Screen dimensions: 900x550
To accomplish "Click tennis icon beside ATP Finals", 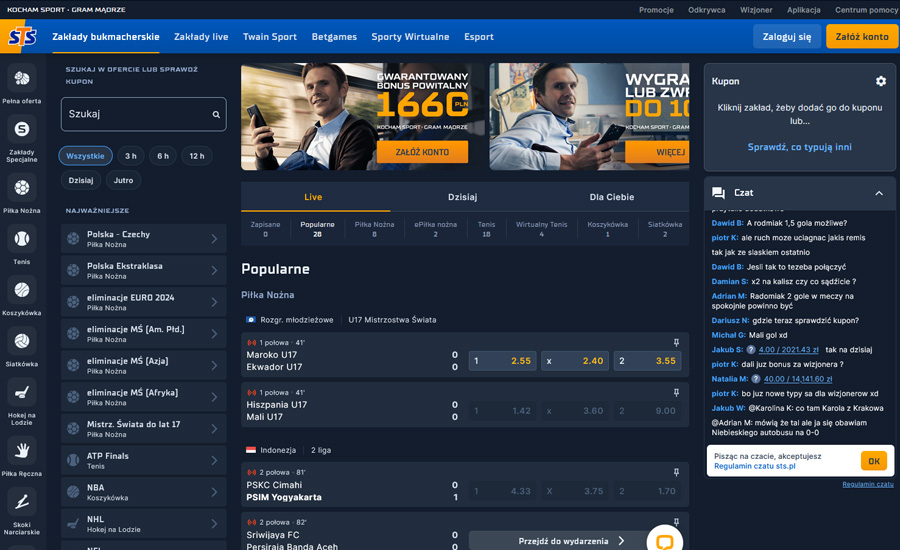I will [x=73, y=460].
